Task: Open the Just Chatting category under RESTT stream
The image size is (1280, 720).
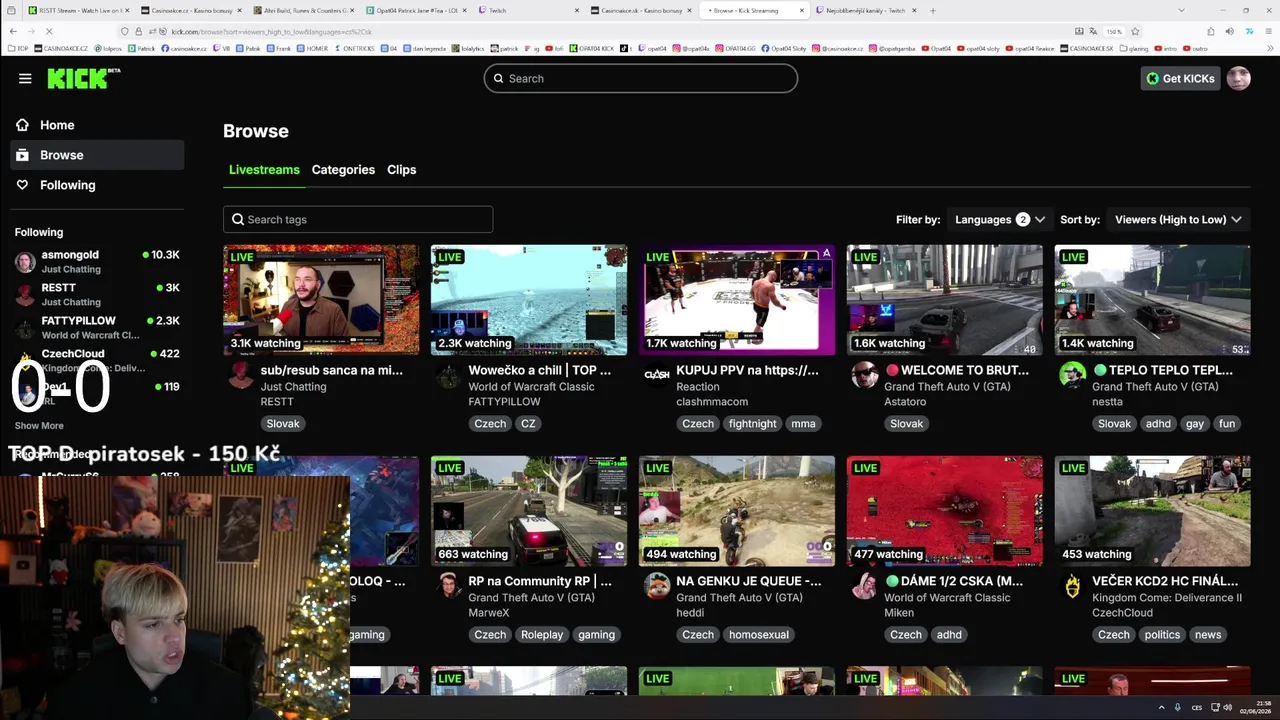Action: pyautogui.click(x=293, y=387)
